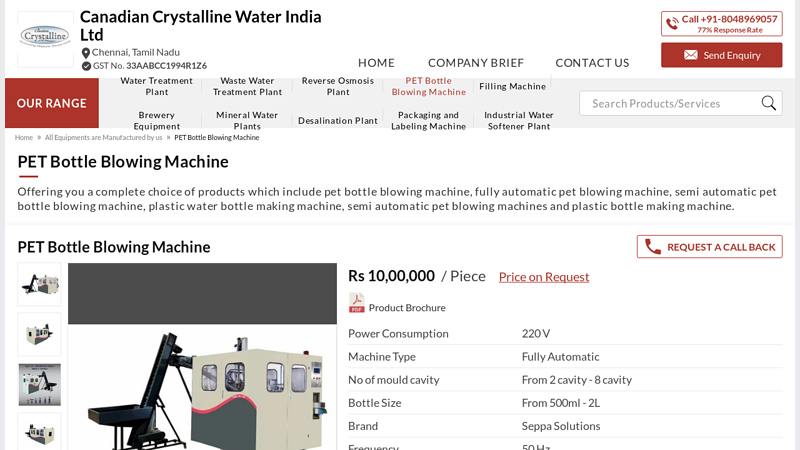The height and width of the screenshot is (450, 800).
Task: Select fourth machine thumbnail image
Action: coord(39,432)
